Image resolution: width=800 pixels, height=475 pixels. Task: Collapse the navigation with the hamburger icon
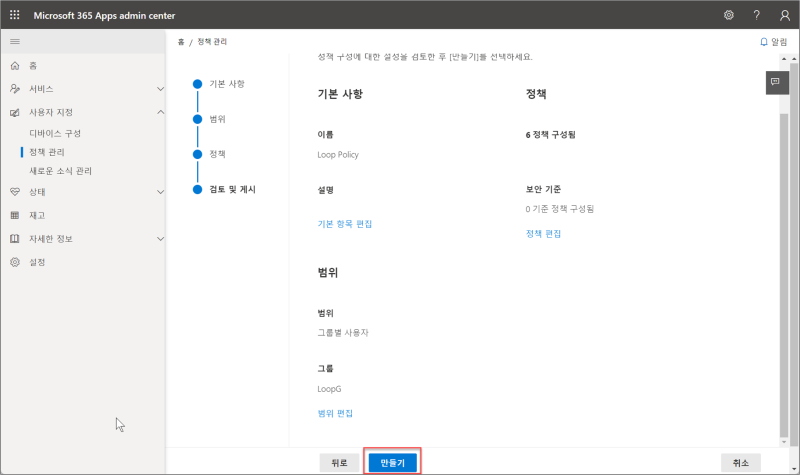pyautogui.click(x=15, y=41)
